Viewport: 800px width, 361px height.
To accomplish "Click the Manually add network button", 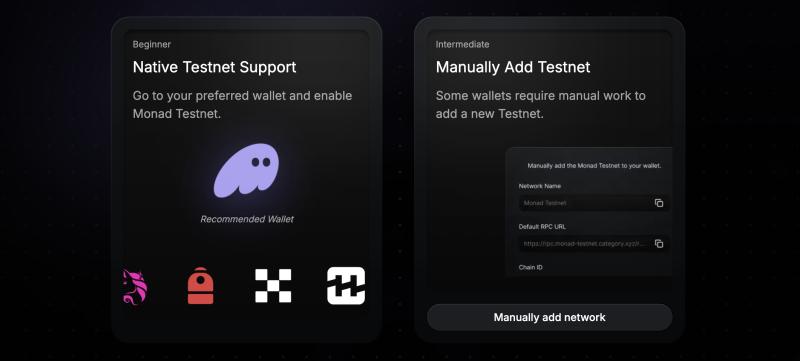I will 549,317.
